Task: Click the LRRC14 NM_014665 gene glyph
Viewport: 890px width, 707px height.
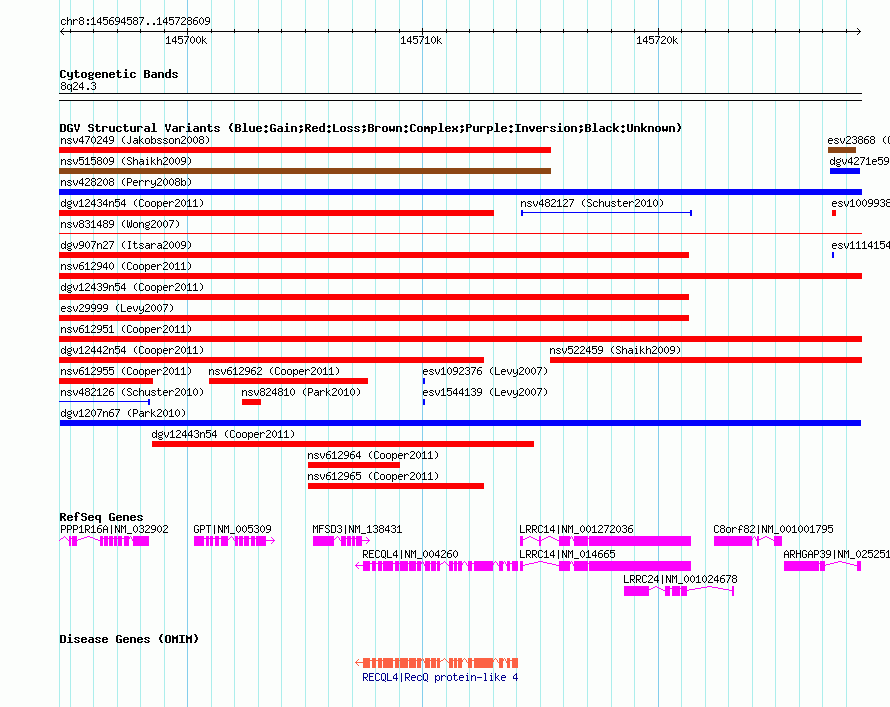Action: (x=605, y=566)
